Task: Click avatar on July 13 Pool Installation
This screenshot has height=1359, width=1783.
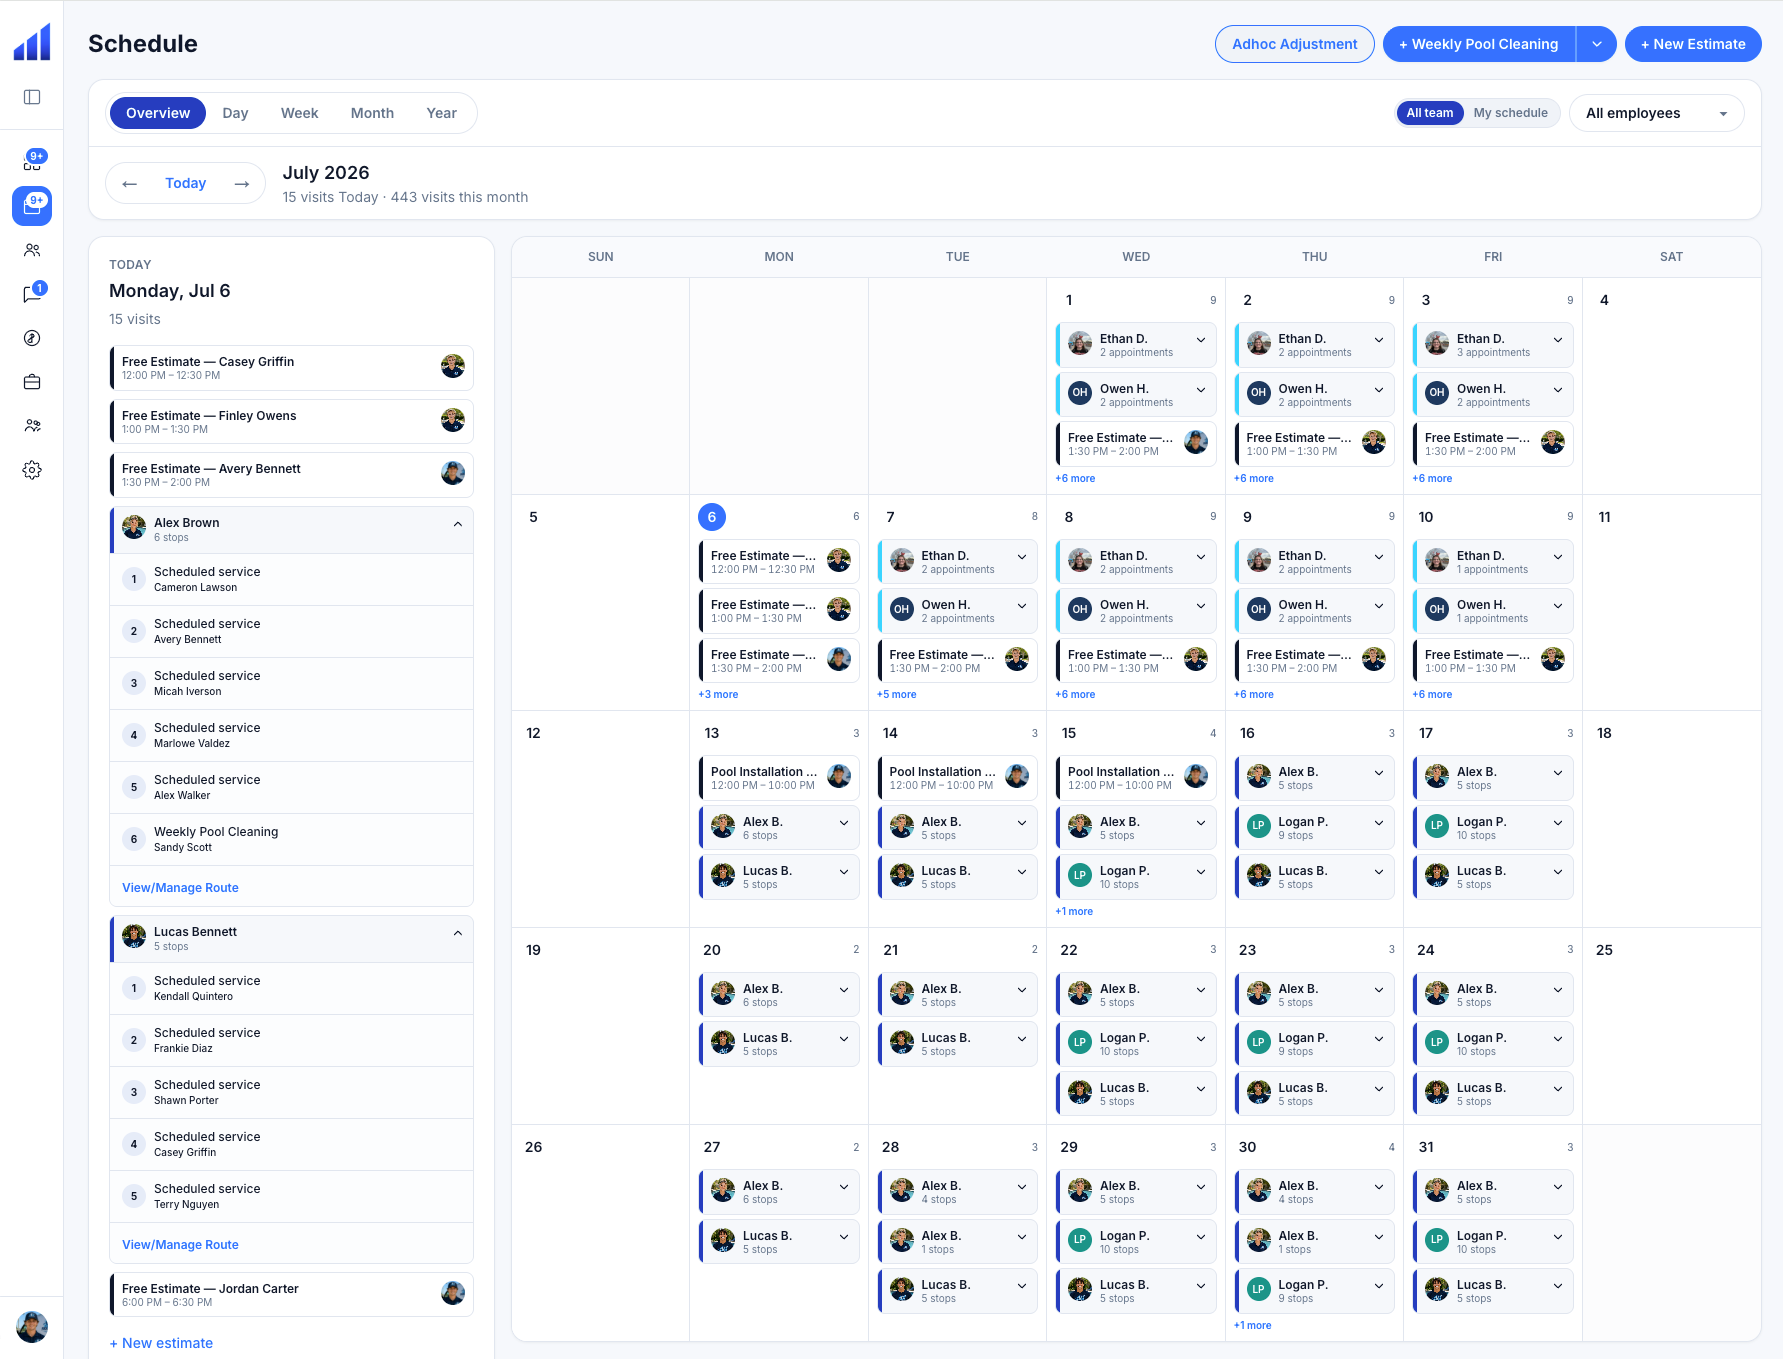Action: pos(840,776)
